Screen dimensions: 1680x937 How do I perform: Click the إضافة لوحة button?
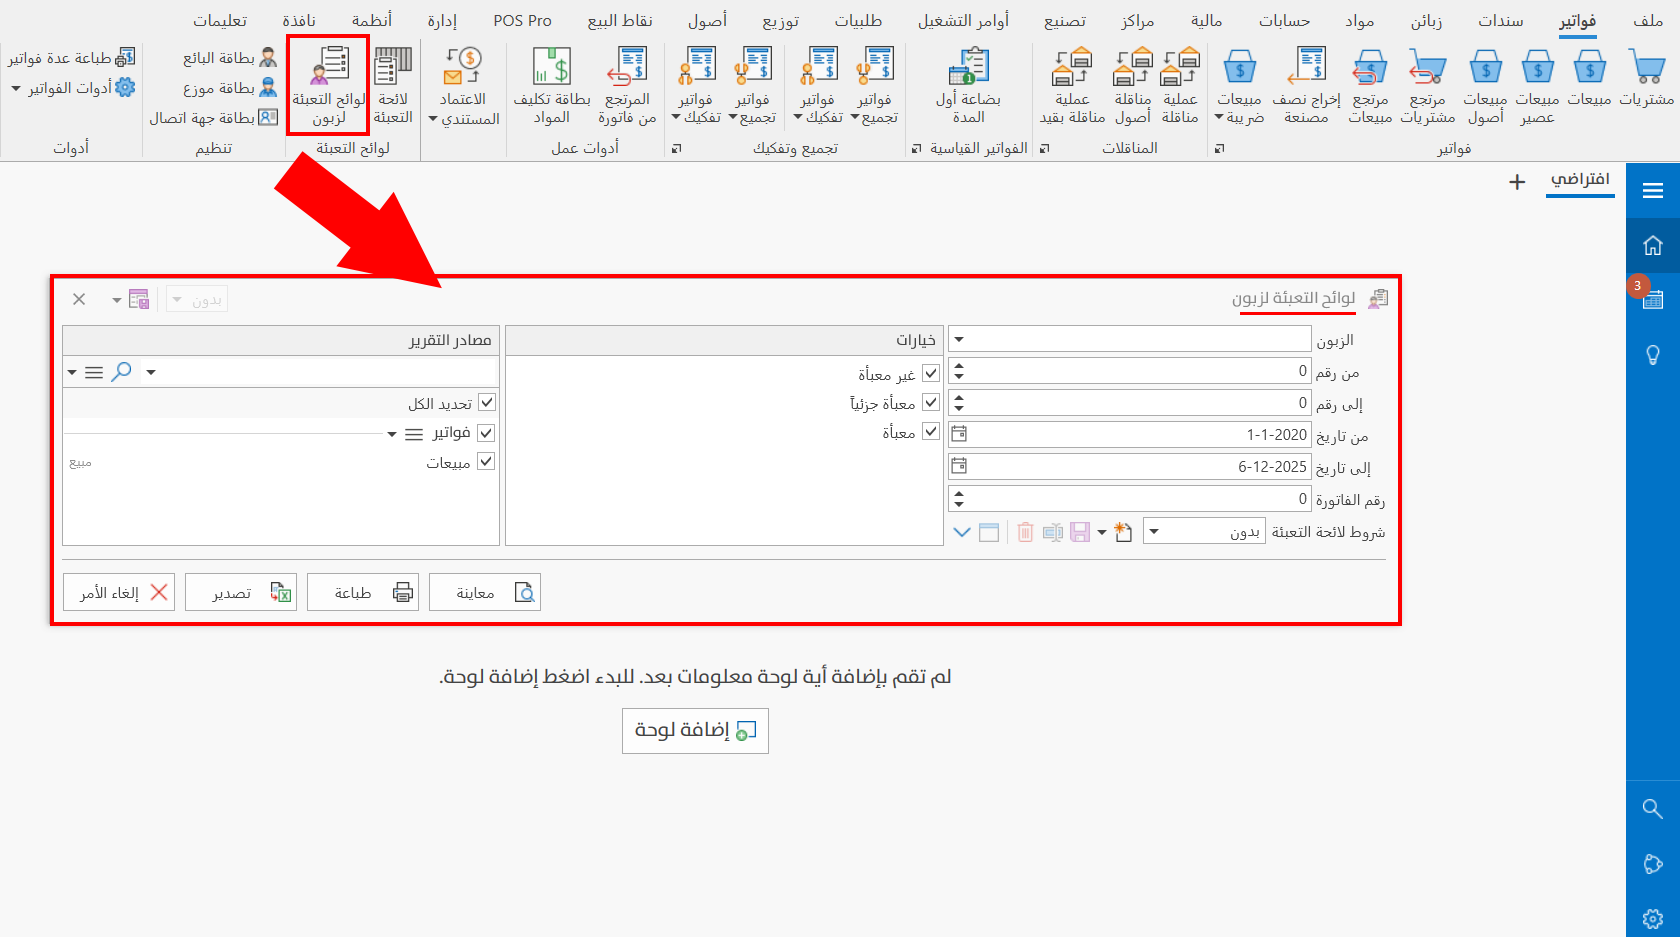click(695, 731)
